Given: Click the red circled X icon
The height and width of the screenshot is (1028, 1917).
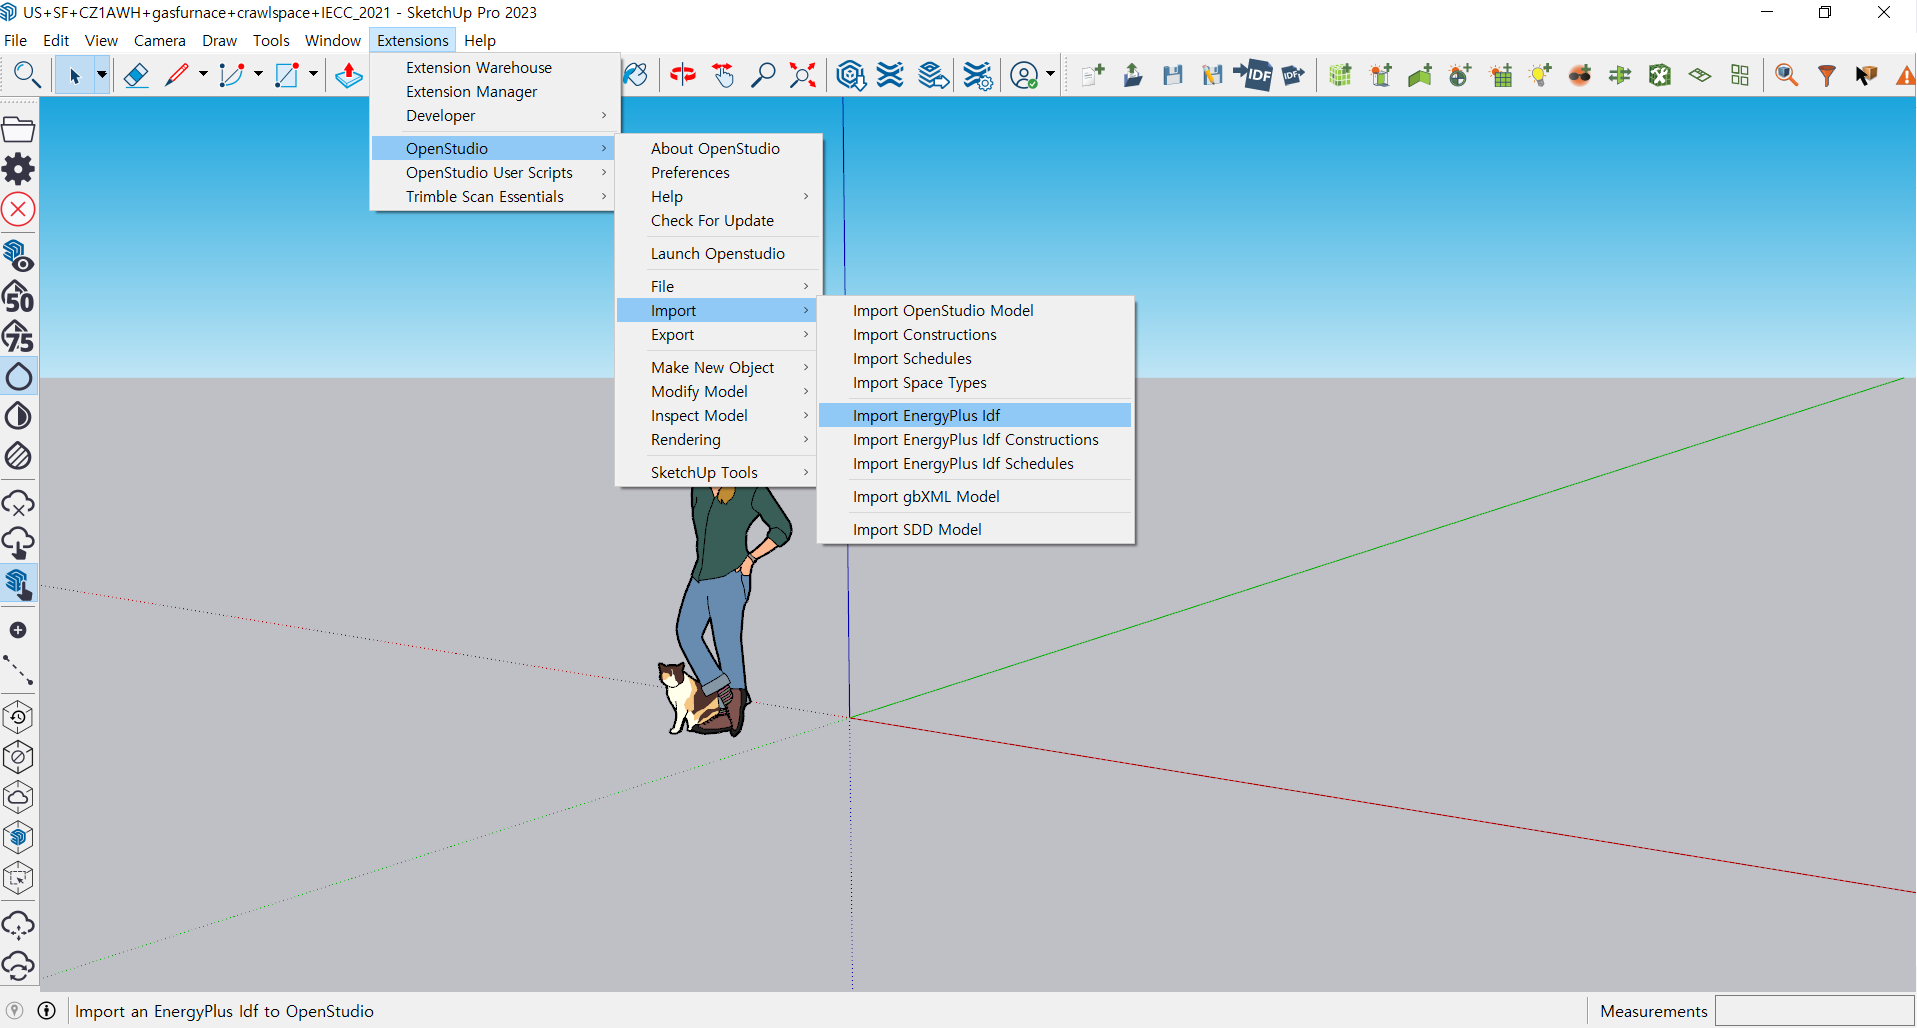Looking at the screenshot, I should [x=19, y=209].
